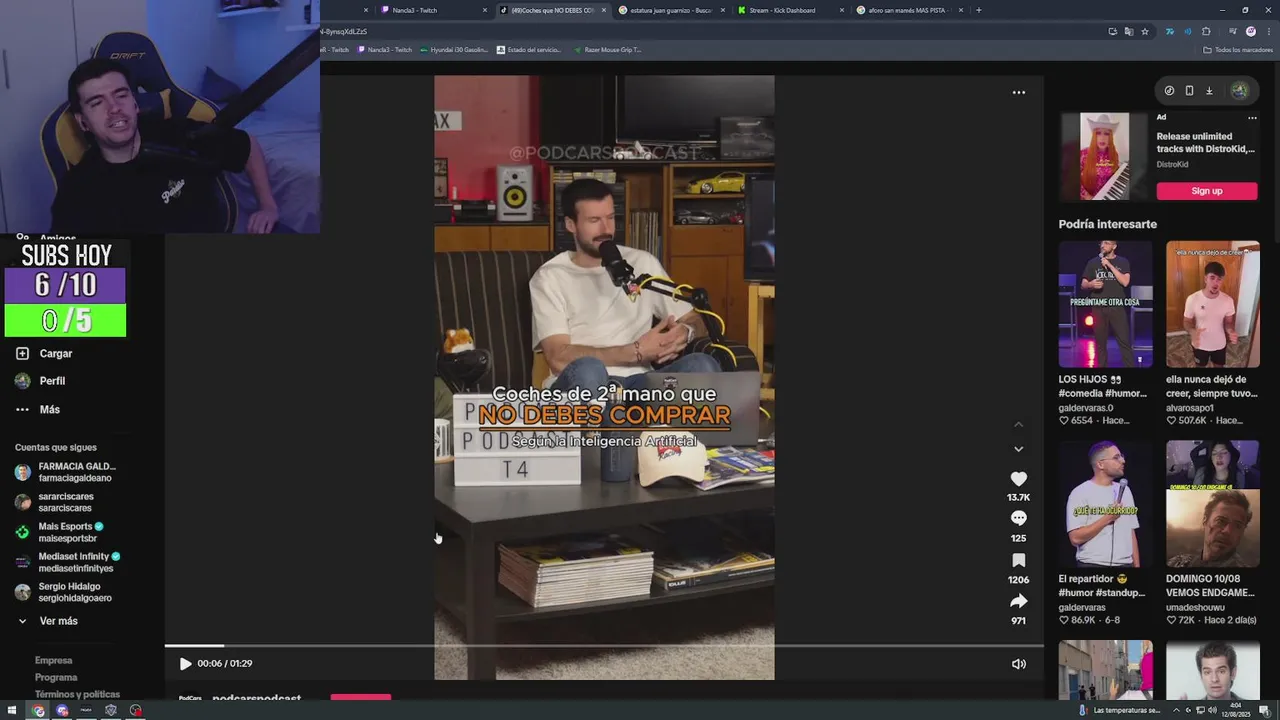Go to the next video with down chevron
Viewport: 1280px width, 720px height.
coord(1018,449)
